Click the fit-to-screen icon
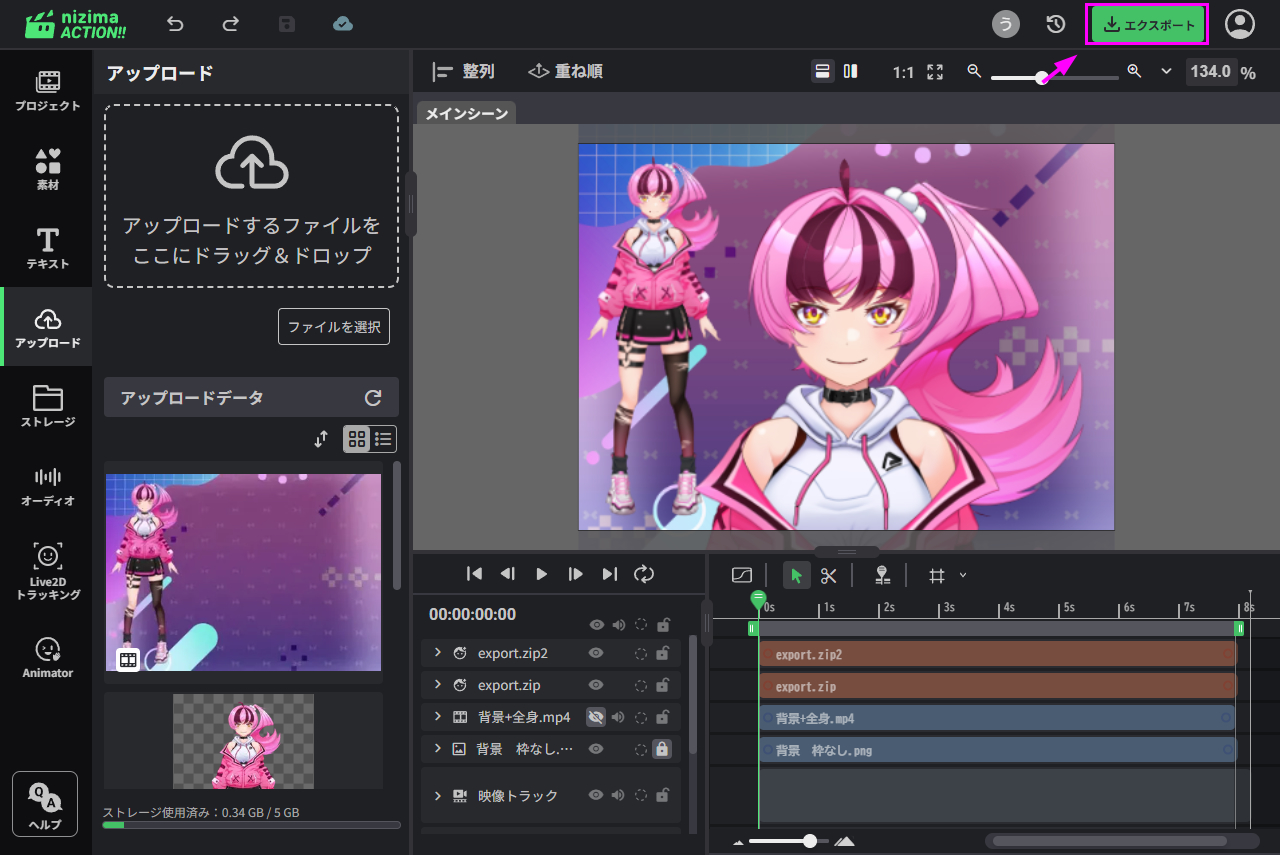Viewport: 1280px width, 855px height. coord(935,72)
